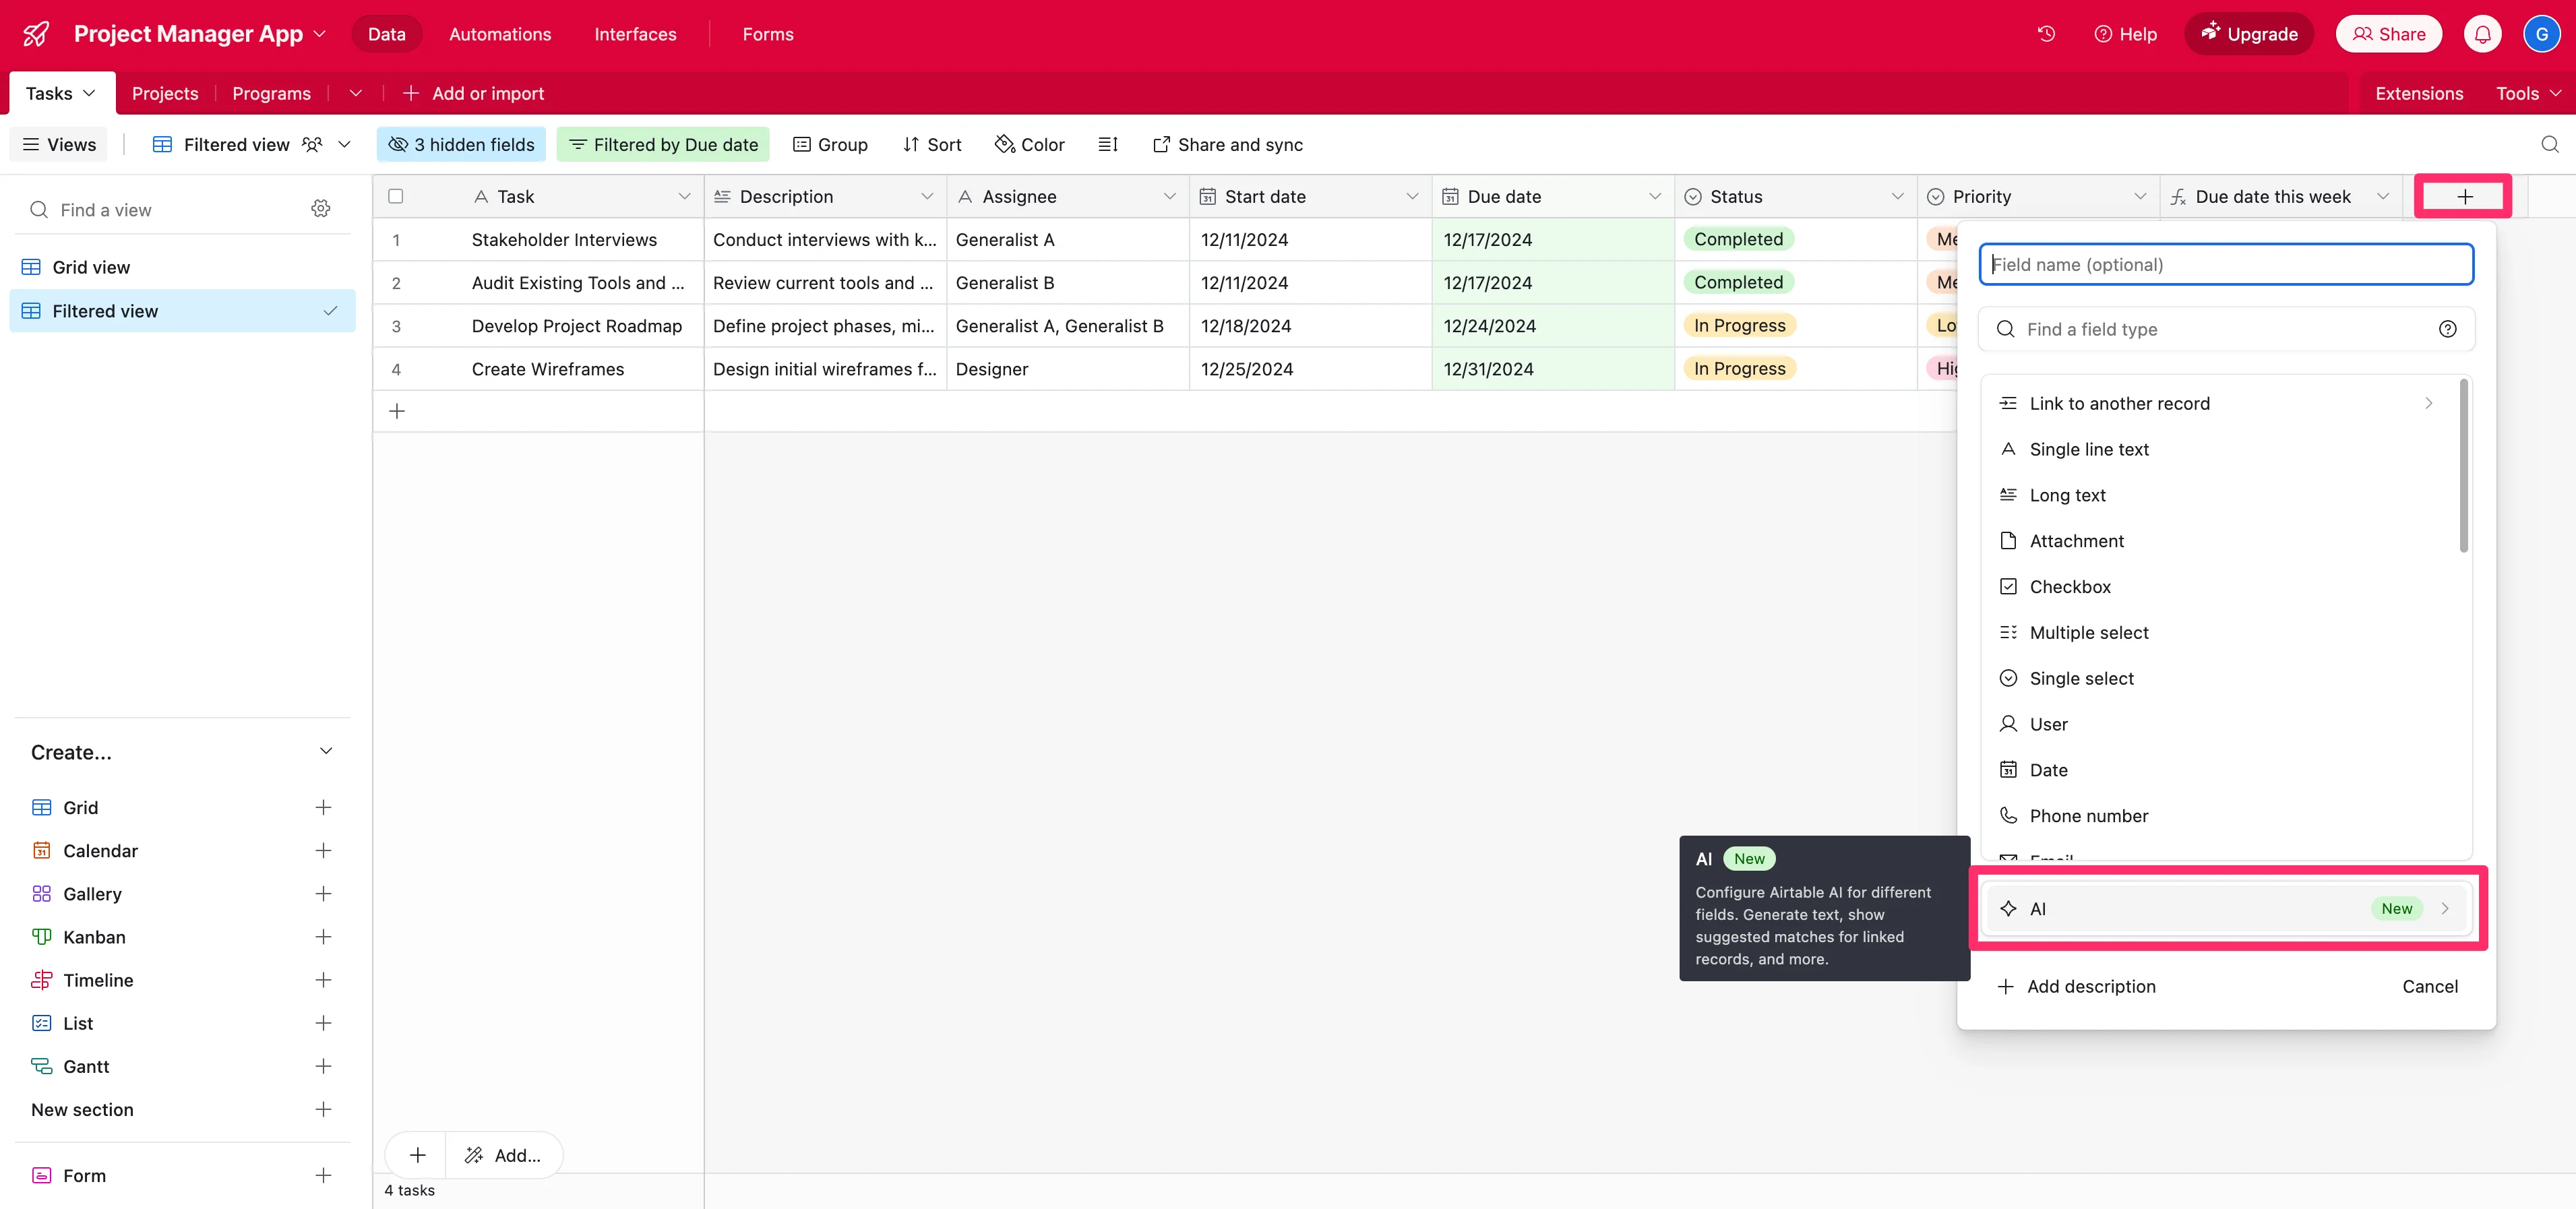
Task: Open the Color records option
Action: point(1029,145)
